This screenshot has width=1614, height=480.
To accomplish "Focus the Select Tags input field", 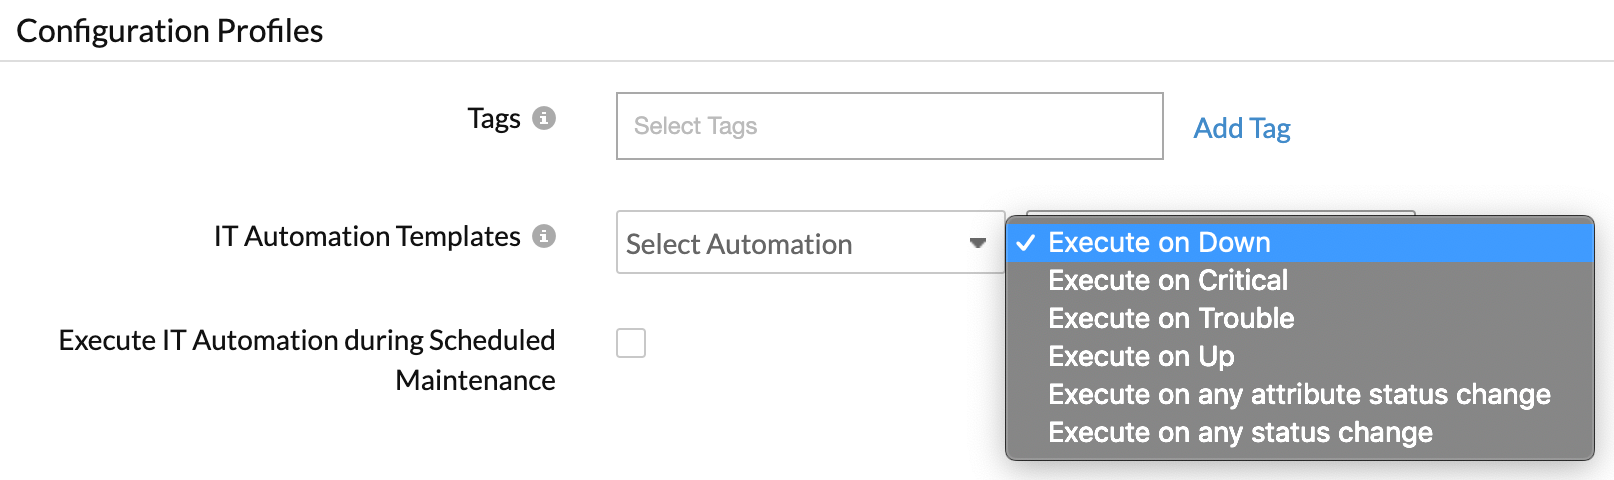I will [889, 126].
